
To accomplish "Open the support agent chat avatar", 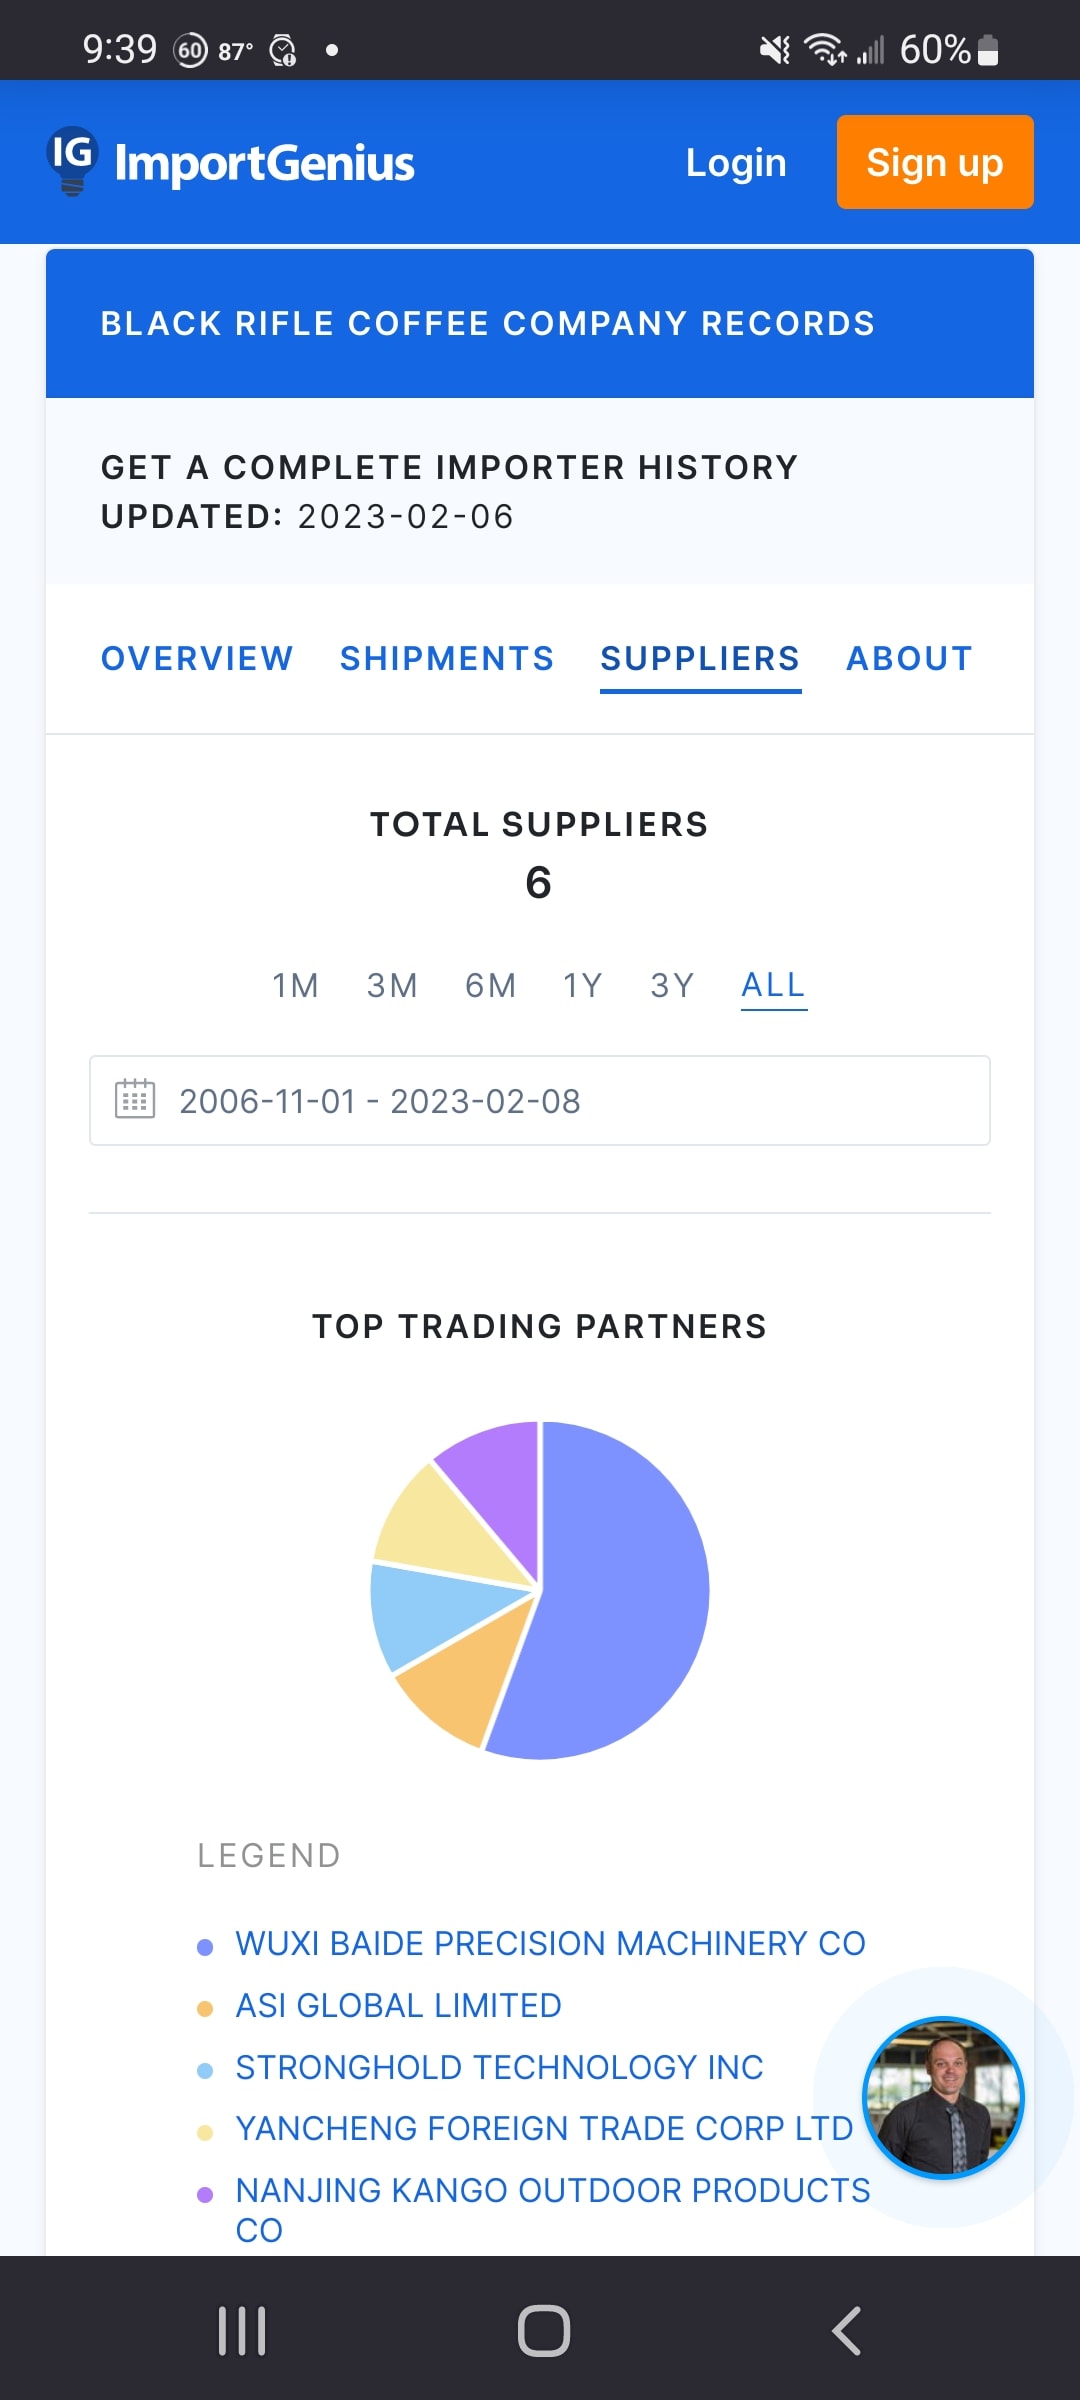I will click(x=943, y=2097).
